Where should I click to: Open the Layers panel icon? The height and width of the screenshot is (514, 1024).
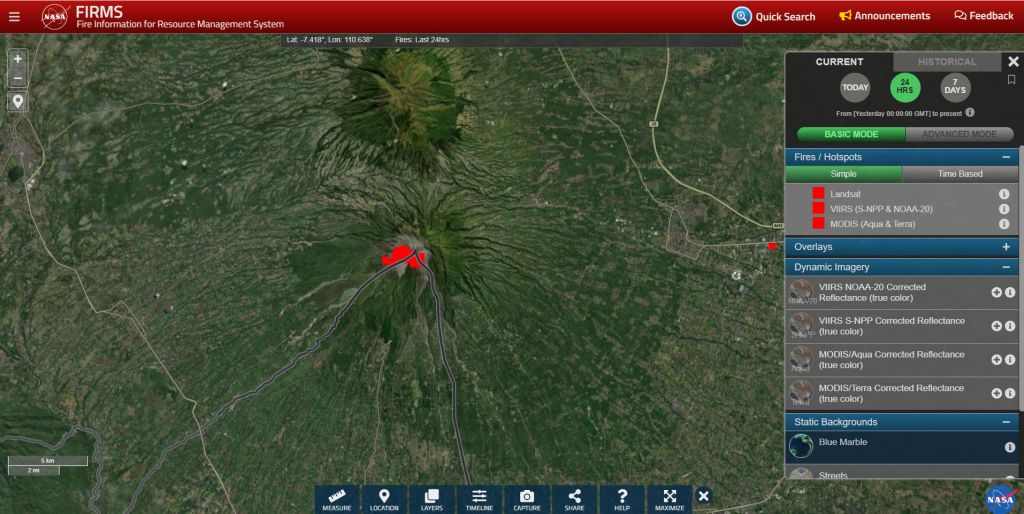[x=431, y=499]
